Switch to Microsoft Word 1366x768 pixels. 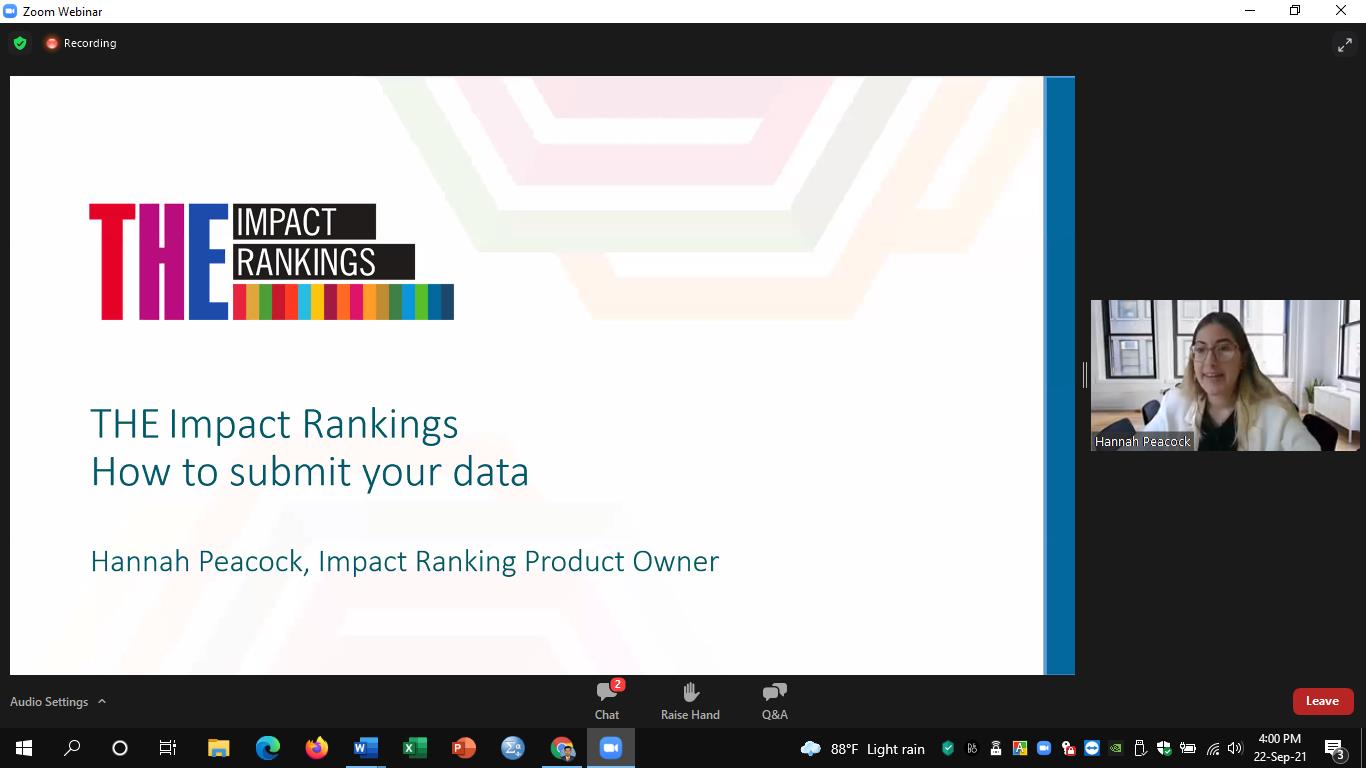click(365, 748)
